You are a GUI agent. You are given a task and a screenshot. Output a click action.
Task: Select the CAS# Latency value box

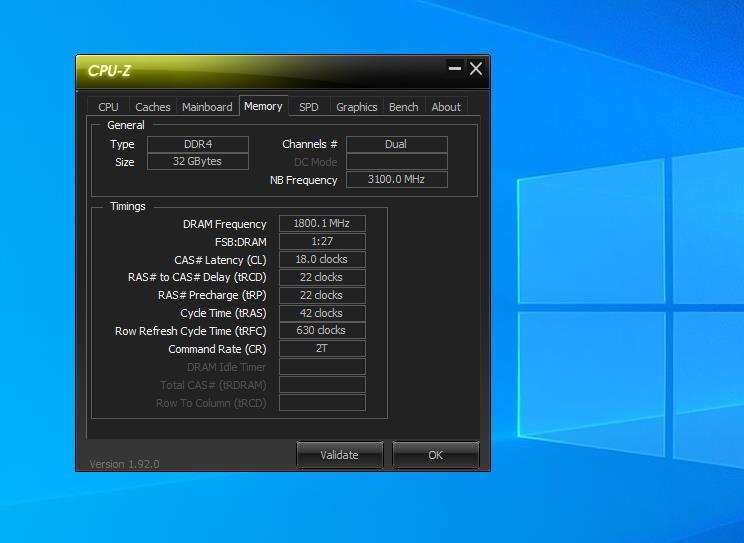tap(322, 259)
